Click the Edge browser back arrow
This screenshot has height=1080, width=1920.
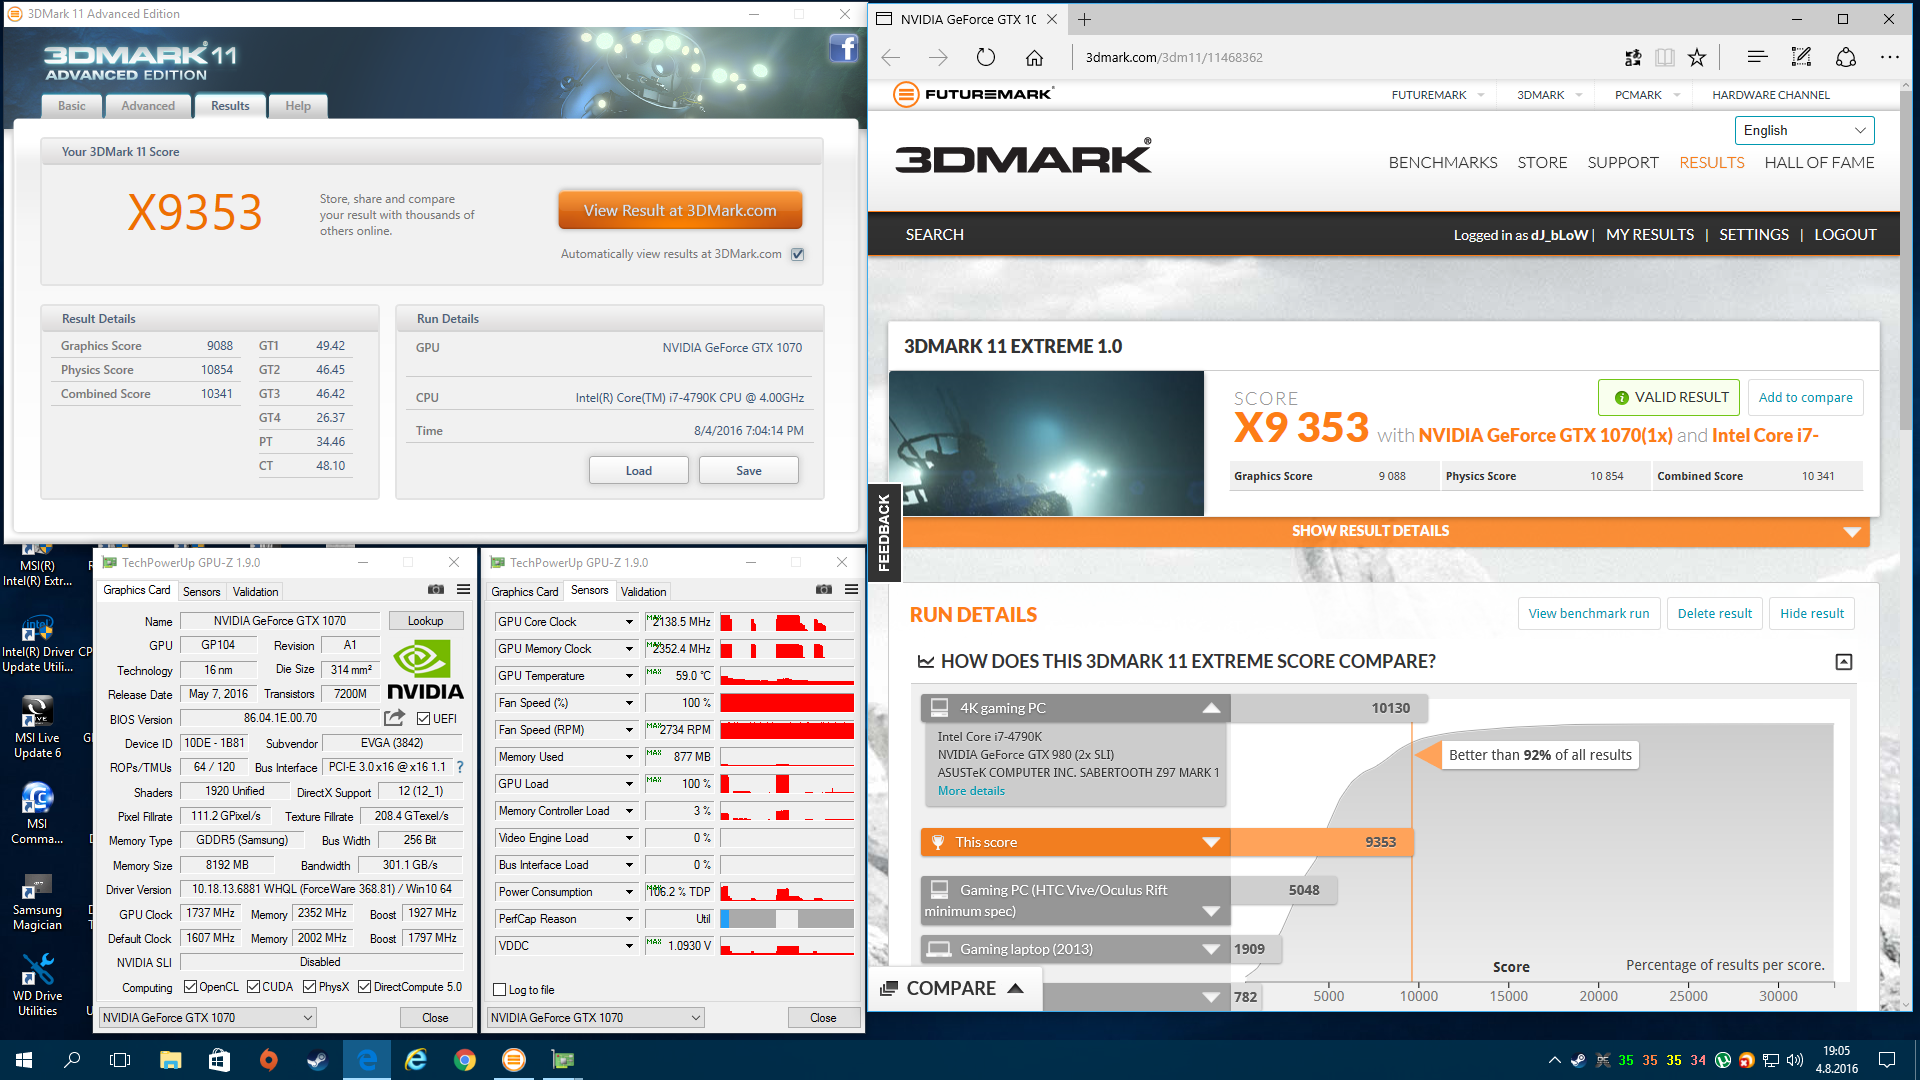[x=891, y=57]
